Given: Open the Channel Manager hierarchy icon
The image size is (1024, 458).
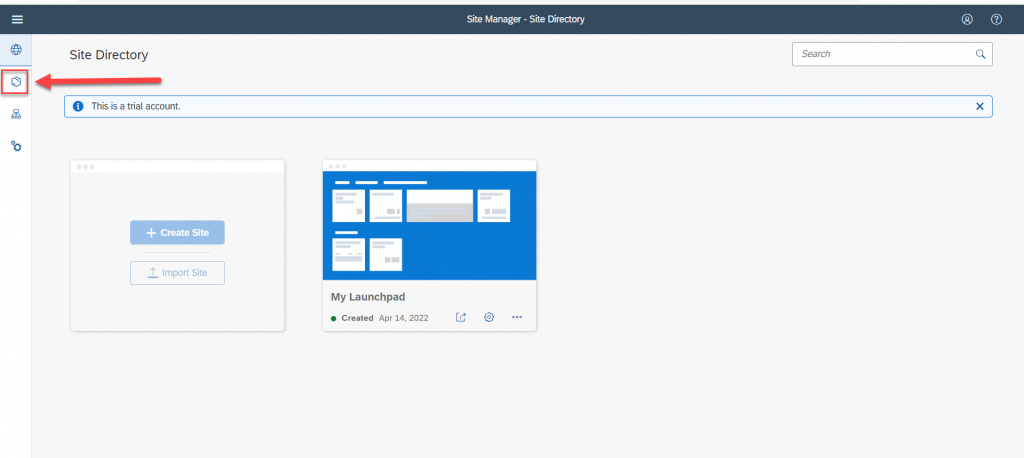Looking at the screenshot, I should tap(16, 114).
